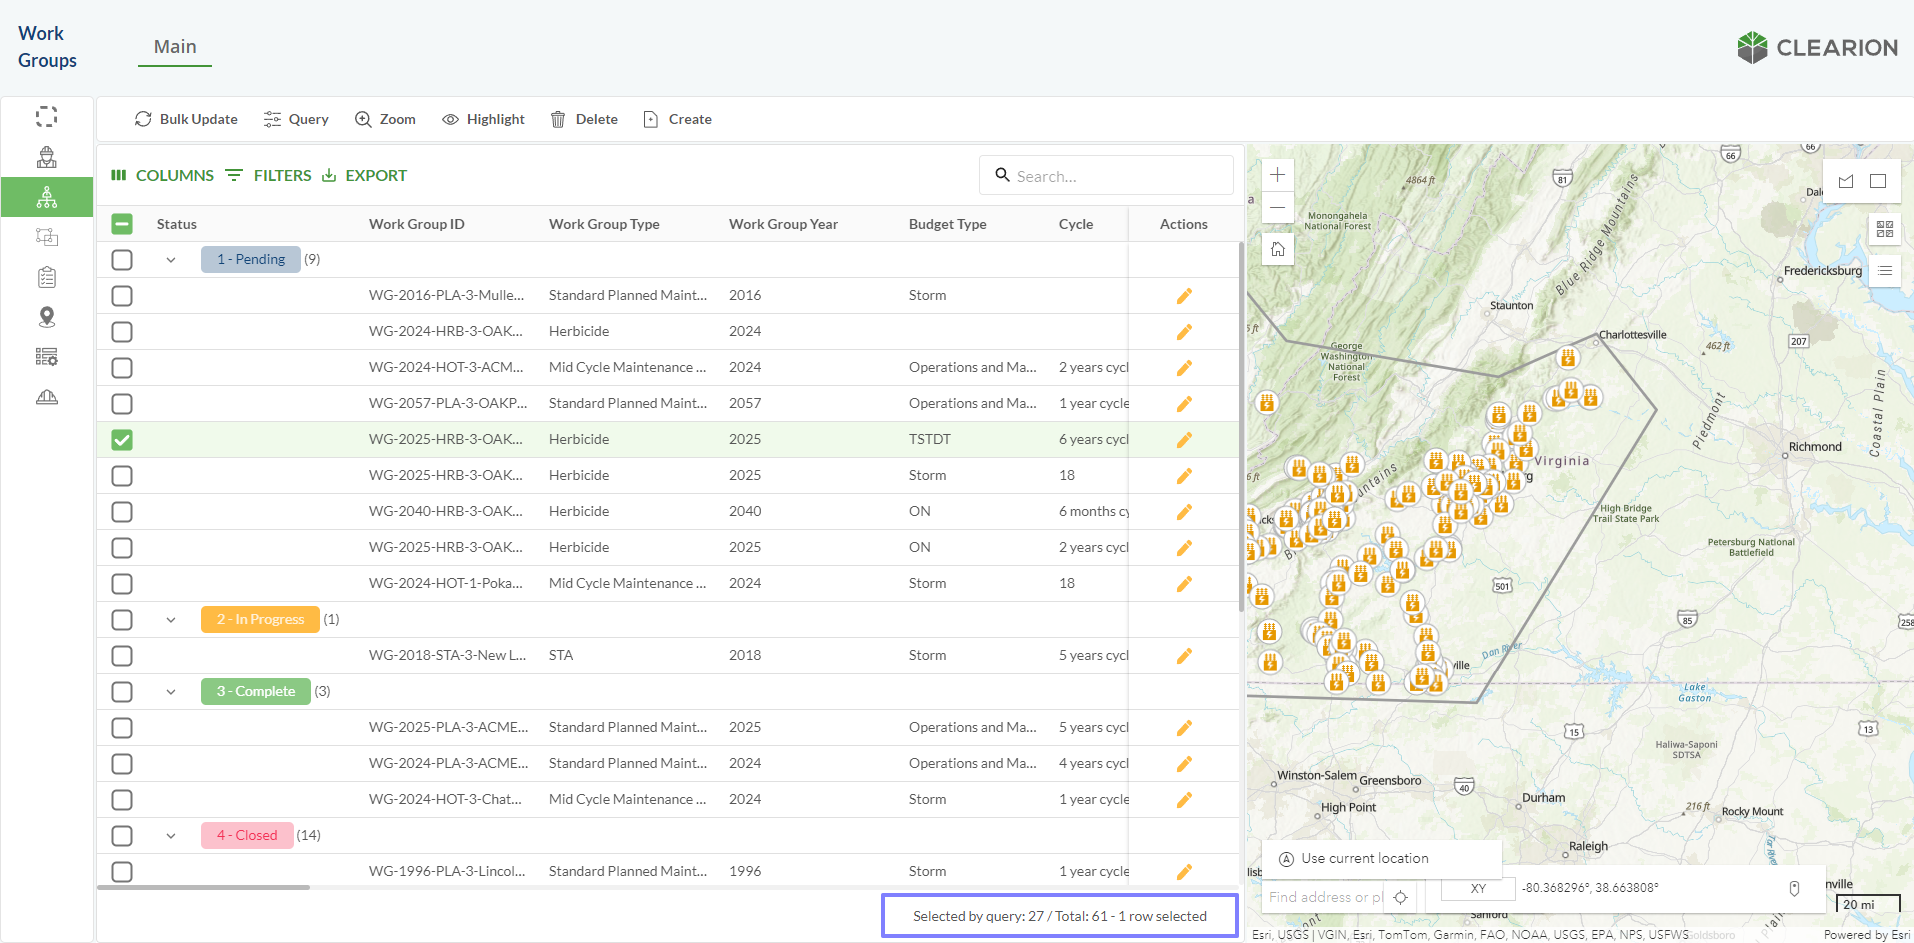This screenshot has height=943, width=1914.
Task: Select the map pin icon in left sidebar
Action: [47, 317]
